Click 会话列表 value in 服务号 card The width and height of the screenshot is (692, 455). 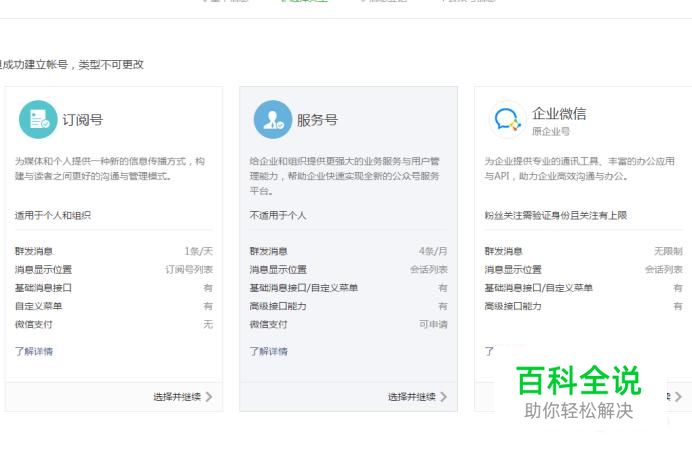[x=429, y=269]
